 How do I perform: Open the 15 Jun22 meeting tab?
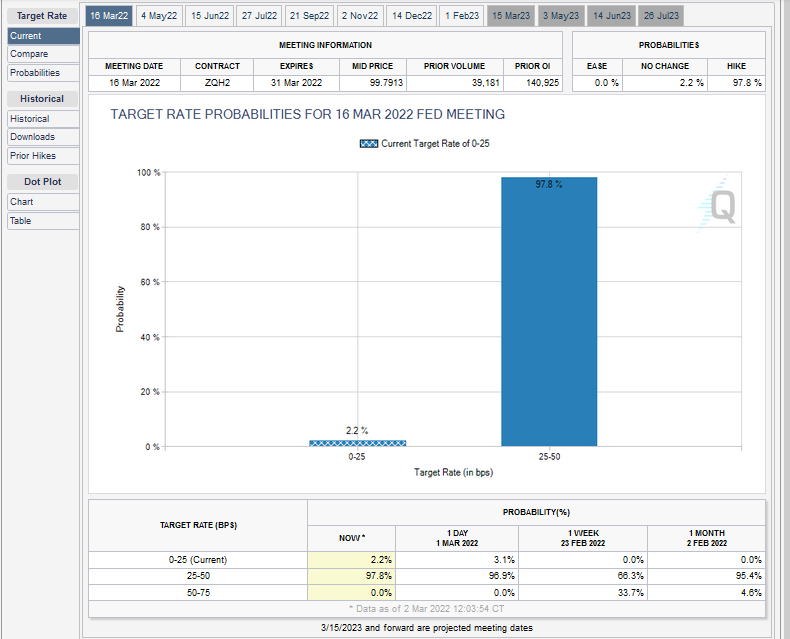pyautogui.click(x=210, y=16)
